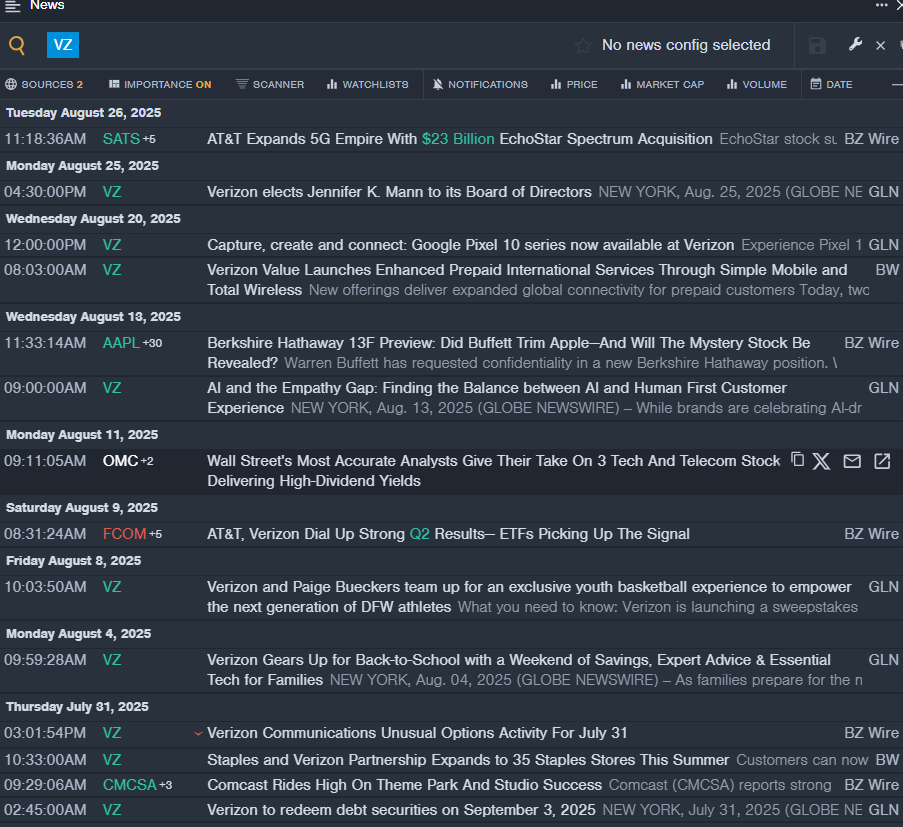Click the SATS ticker symbol

121,139
